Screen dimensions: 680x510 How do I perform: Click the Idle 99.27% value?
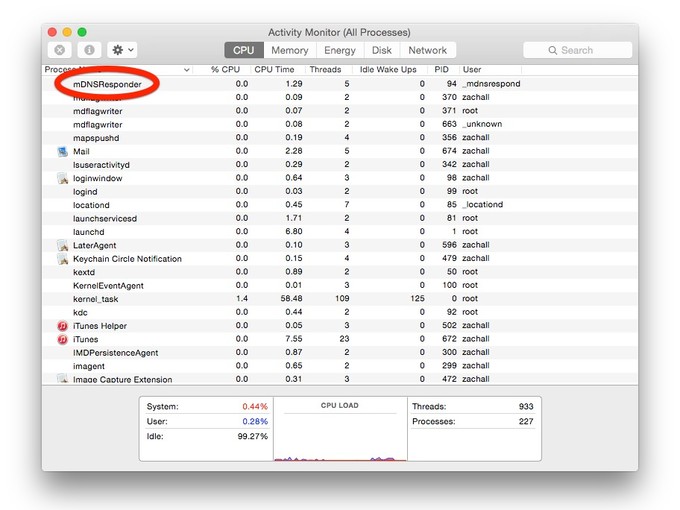(252, 436)
